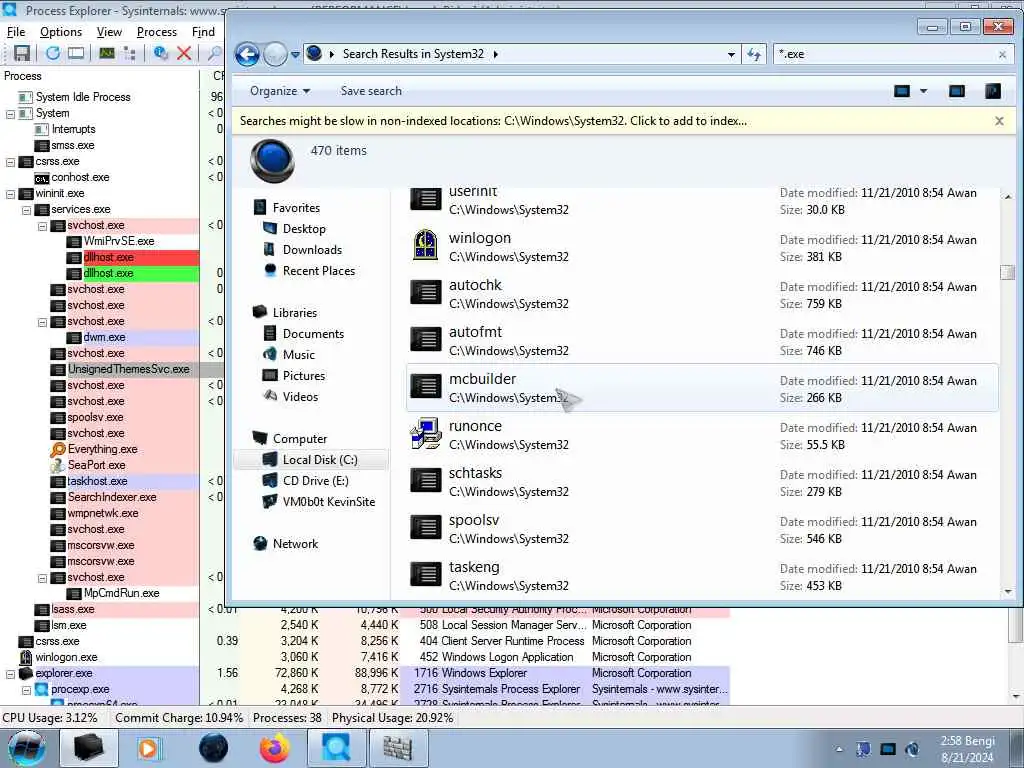Click inside the *.exe search field

click(x=884, y=54)
